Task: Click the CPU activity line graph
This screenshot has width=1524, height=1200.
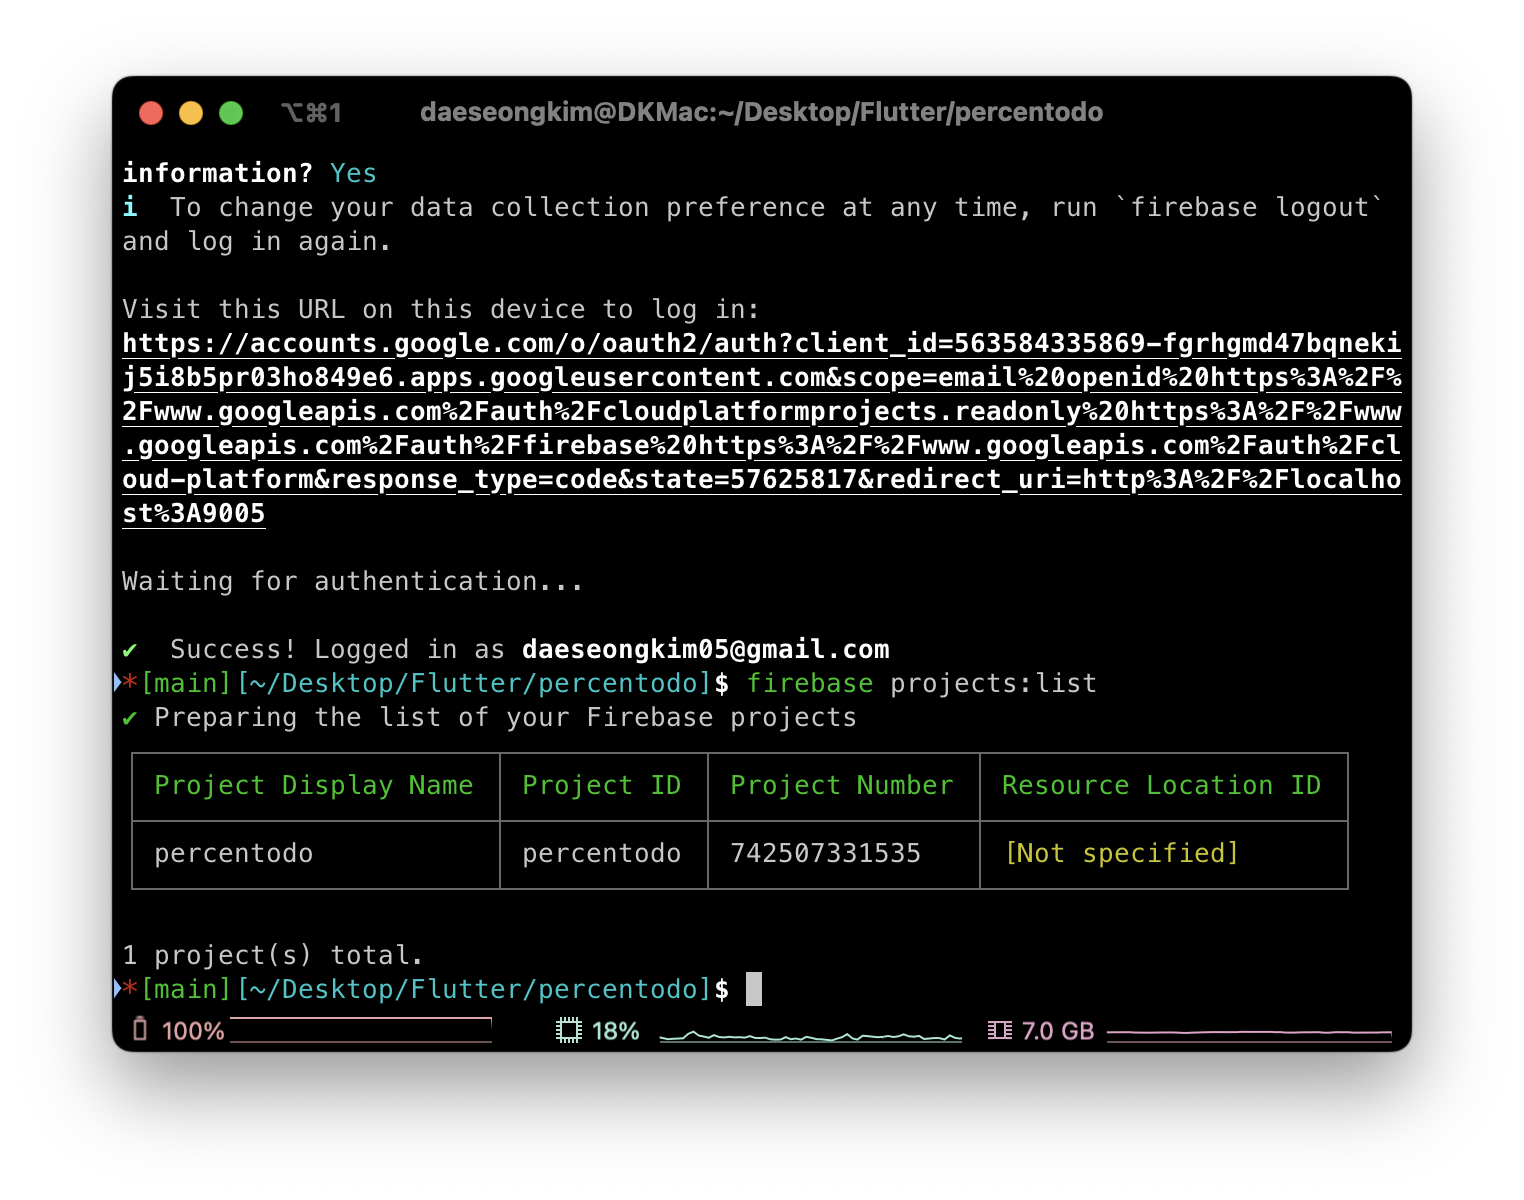Action: [811, 1035]
